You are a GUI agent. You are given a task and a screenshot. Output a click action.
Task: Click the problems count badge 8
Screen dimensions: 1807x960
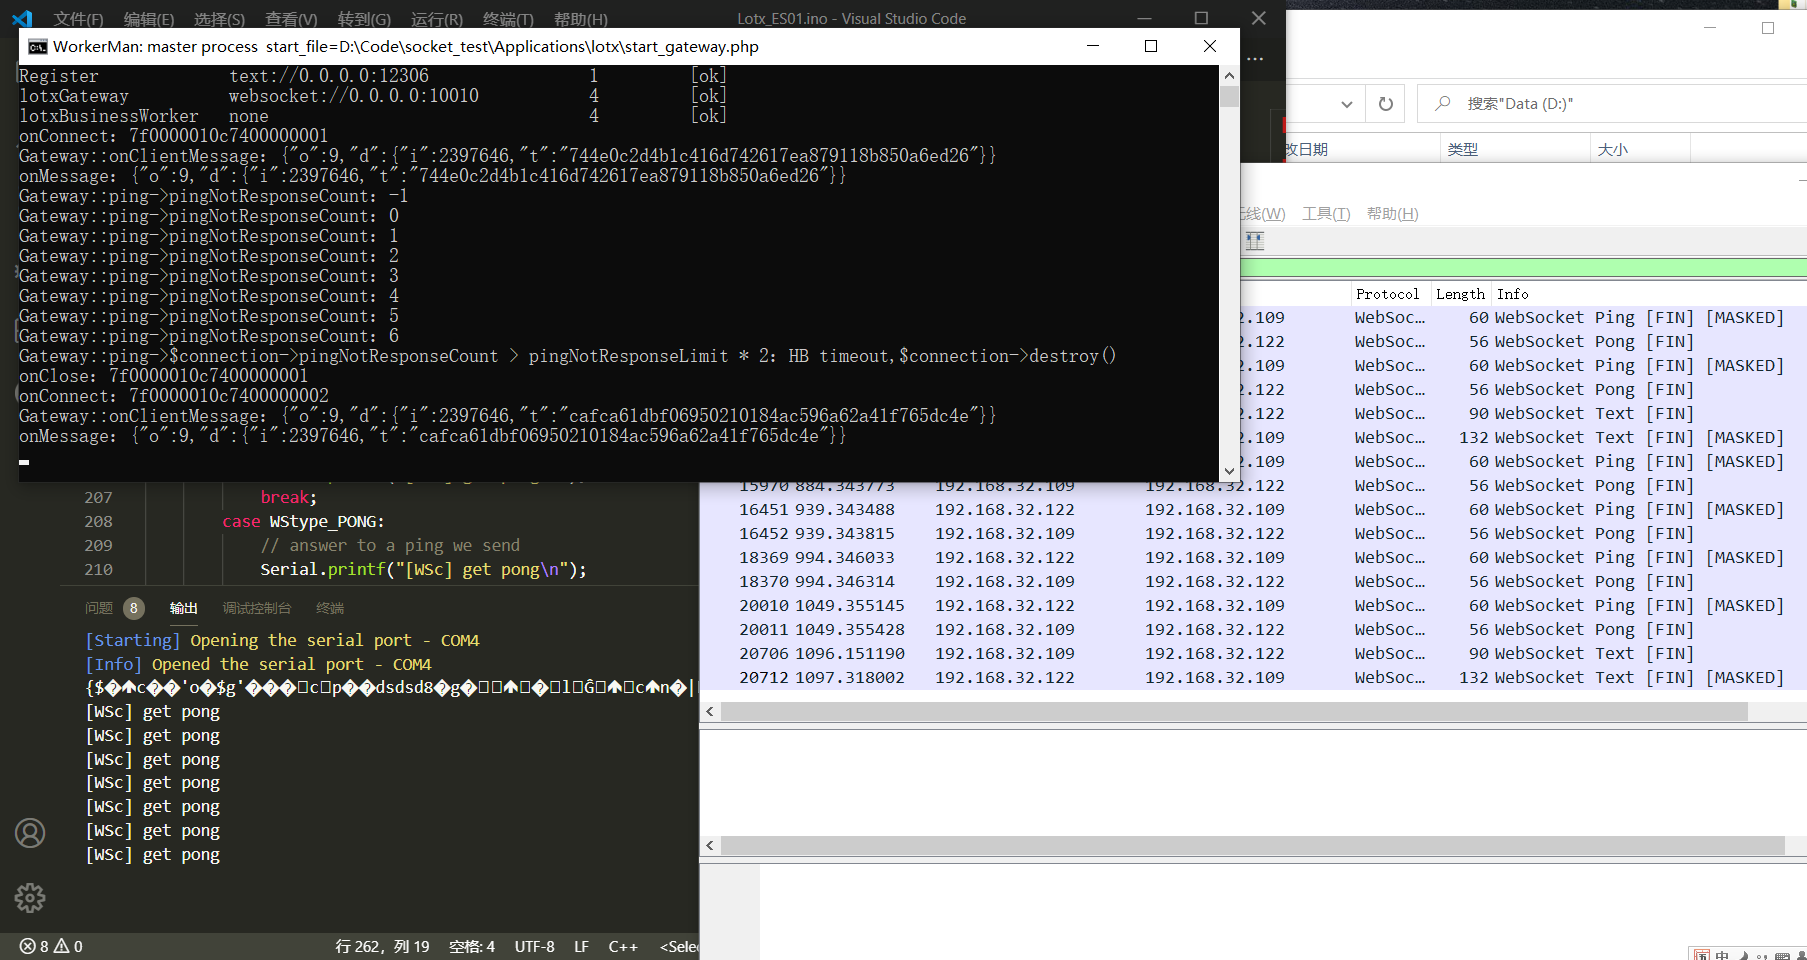[x=134, y=608]
